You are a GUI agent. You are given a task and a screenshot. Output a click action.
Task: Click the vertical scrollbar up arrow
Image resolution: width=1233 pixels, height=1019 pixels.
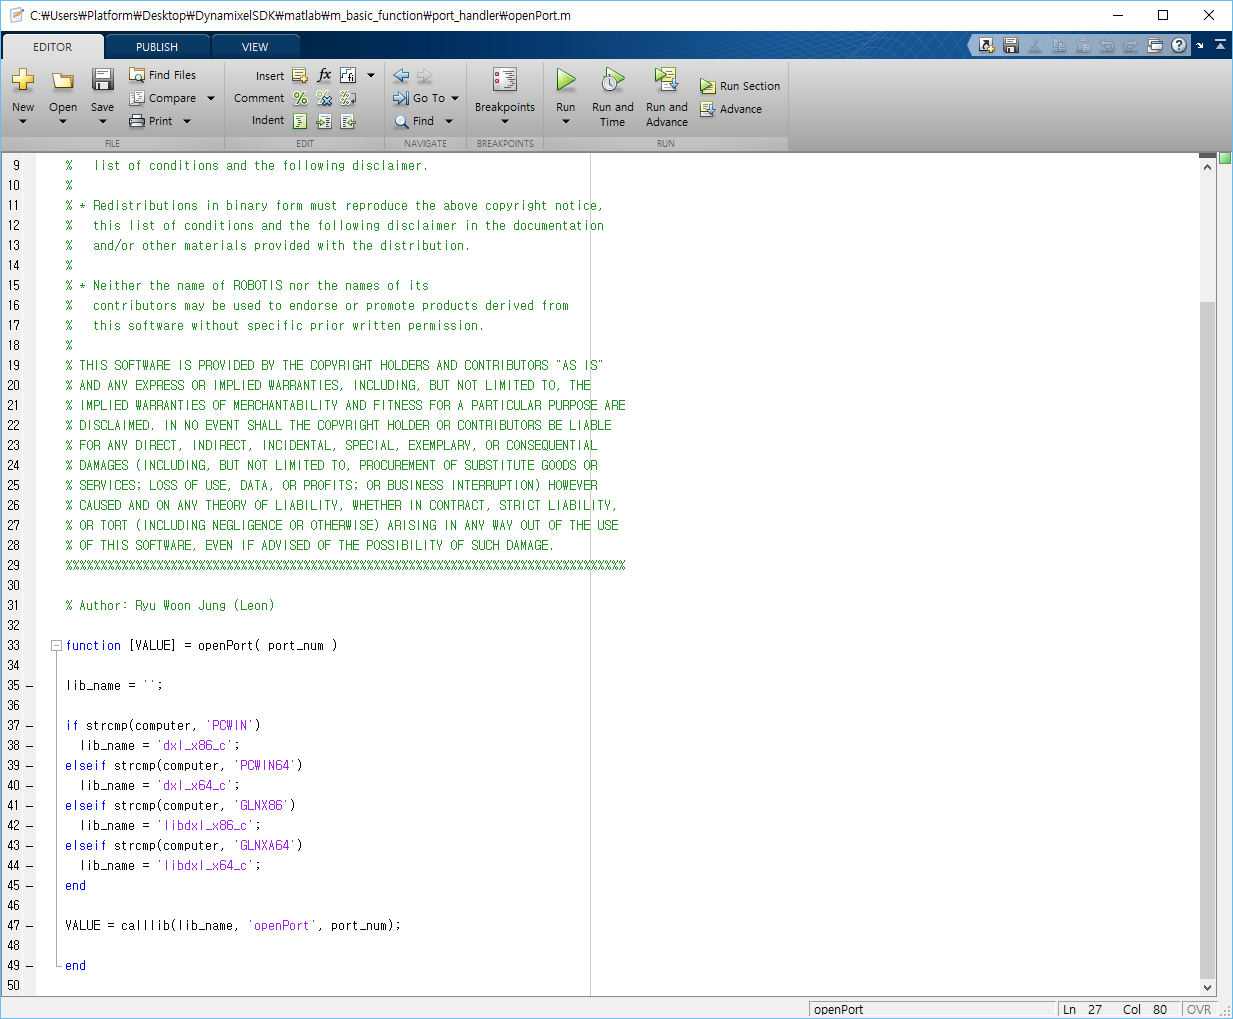coord(1207,166)
